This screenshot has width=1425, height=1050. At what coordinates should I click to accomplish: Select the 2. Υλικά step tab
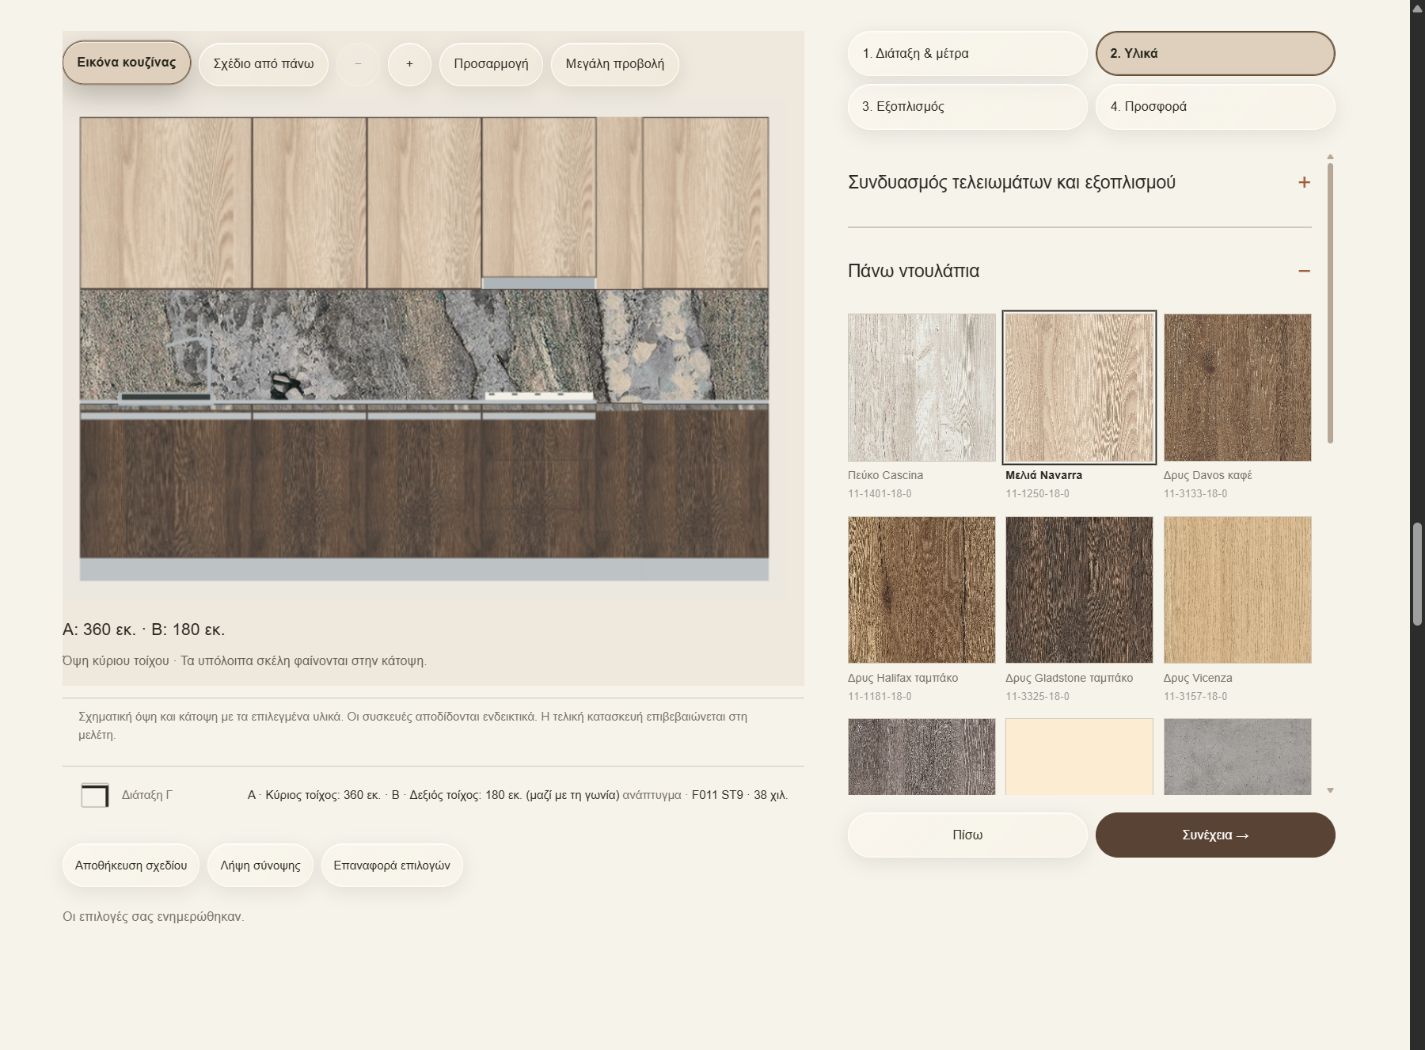point(1215,54)
